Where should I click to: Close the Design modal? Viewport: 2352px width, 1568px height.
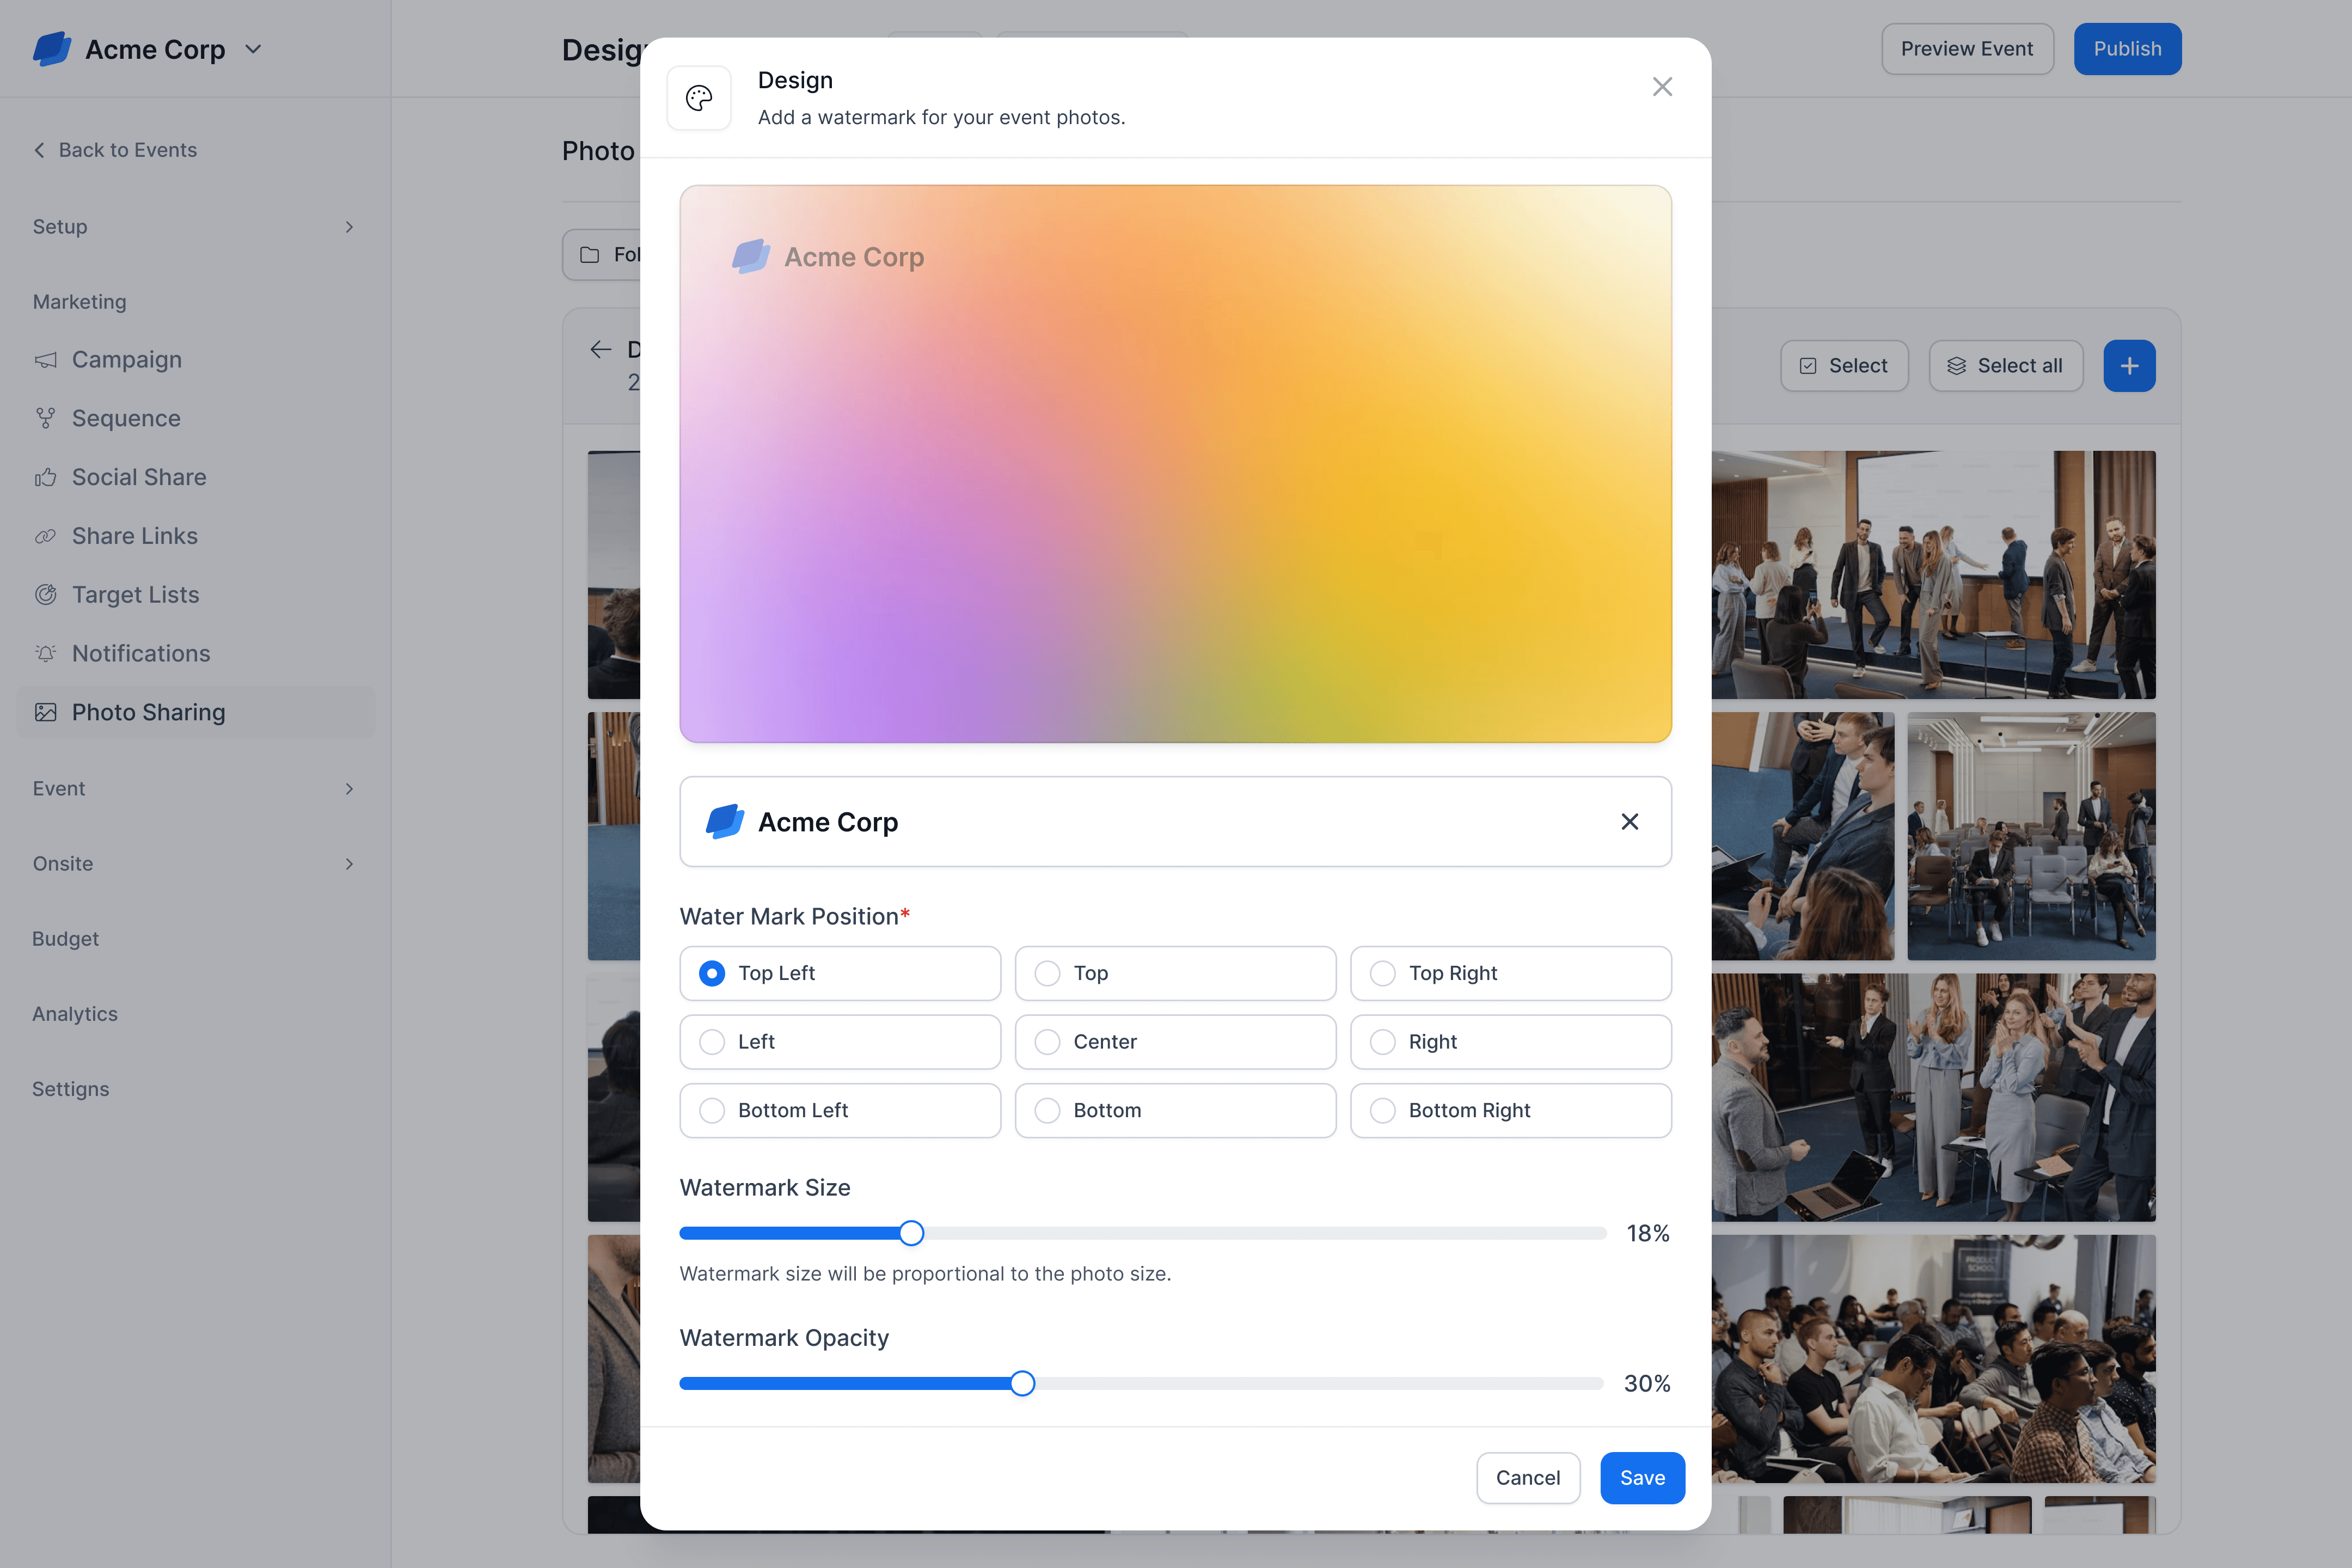pos(1662,87)
